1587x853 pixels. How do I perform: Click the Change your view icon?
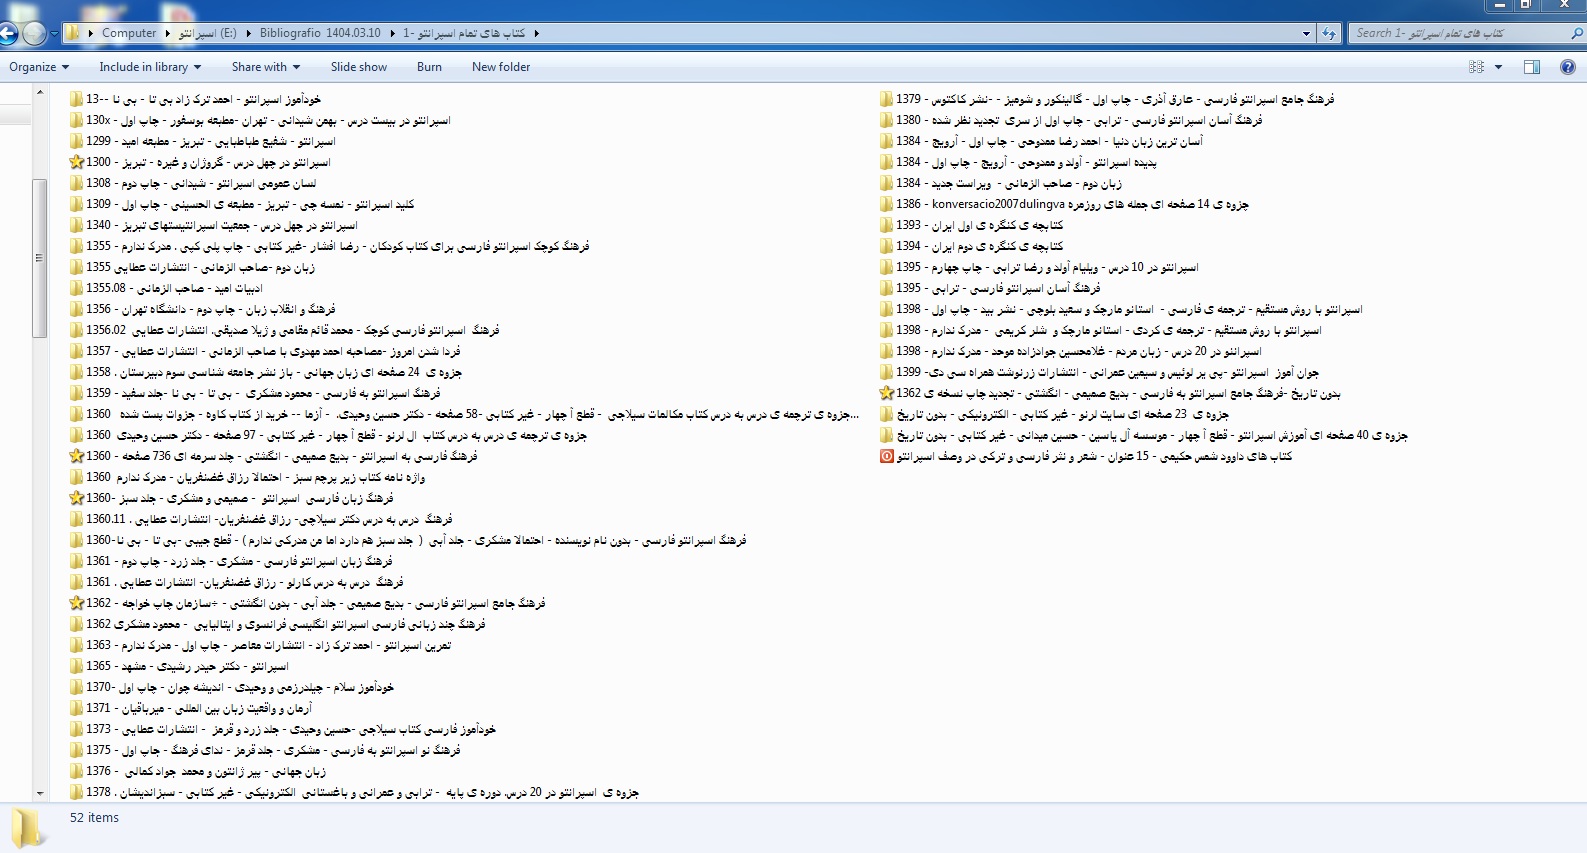click(1476, 67)
